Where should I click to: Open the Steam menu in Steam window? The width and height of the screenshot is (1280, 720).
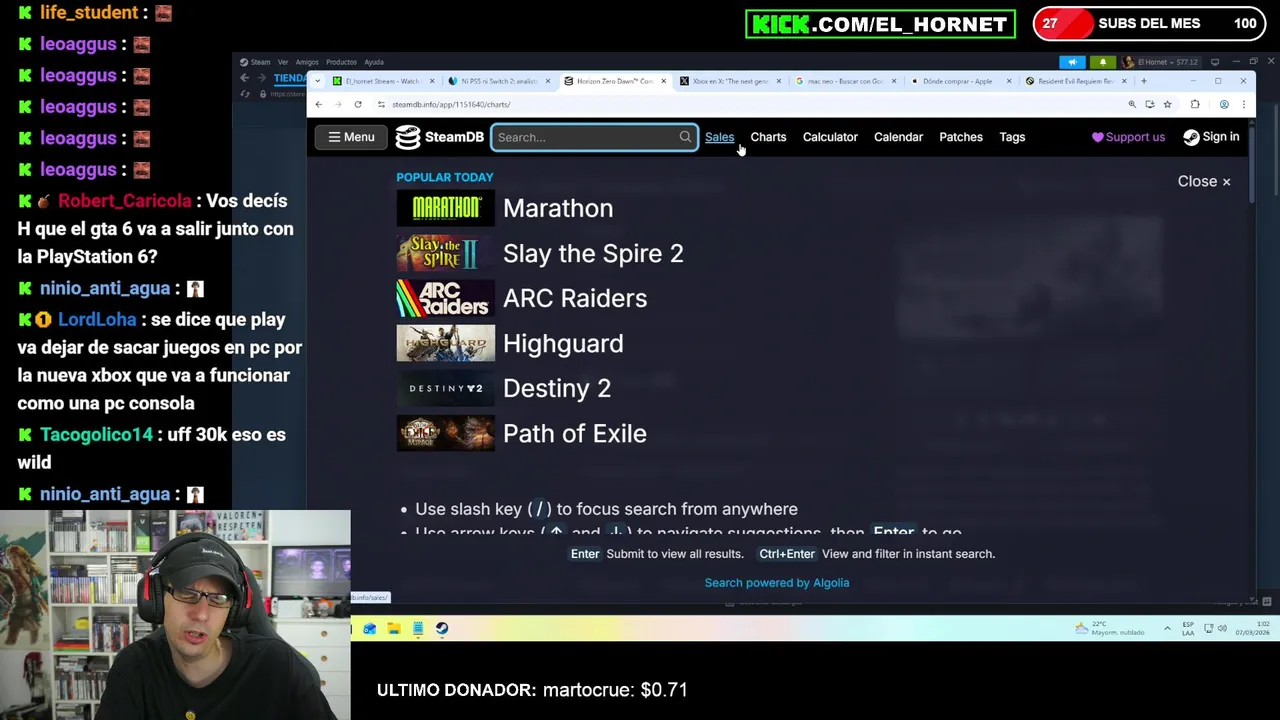tap(260, 62)
